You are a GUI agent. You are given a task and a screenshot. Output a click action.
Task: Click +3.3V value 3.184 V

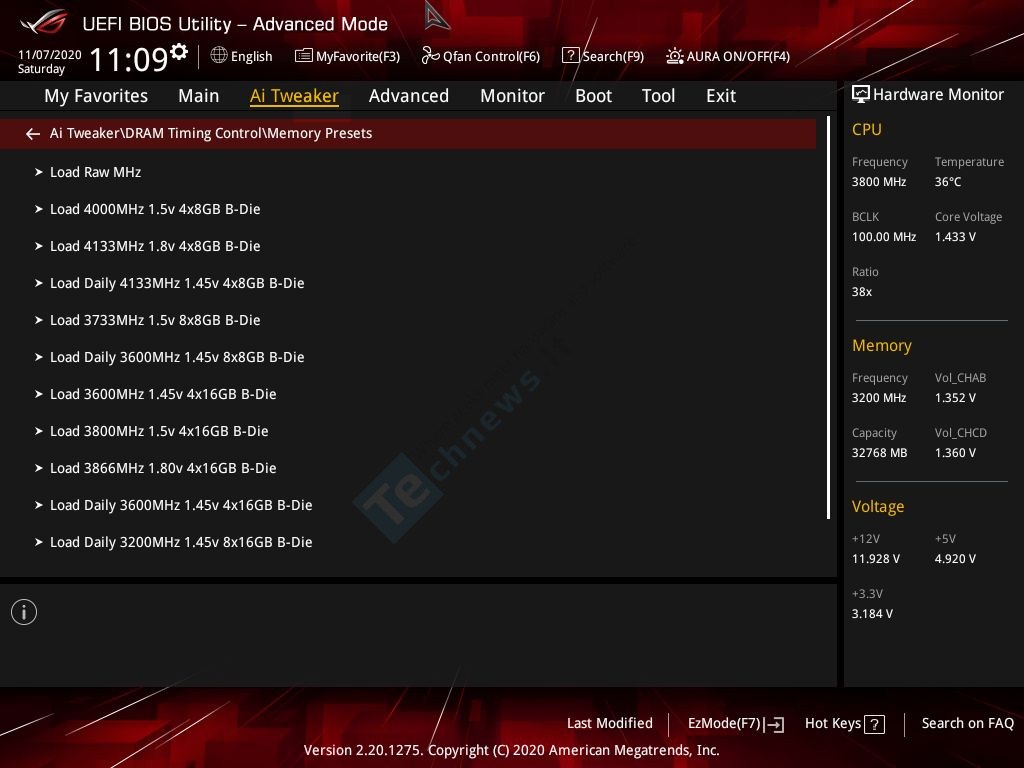point(872,614)
